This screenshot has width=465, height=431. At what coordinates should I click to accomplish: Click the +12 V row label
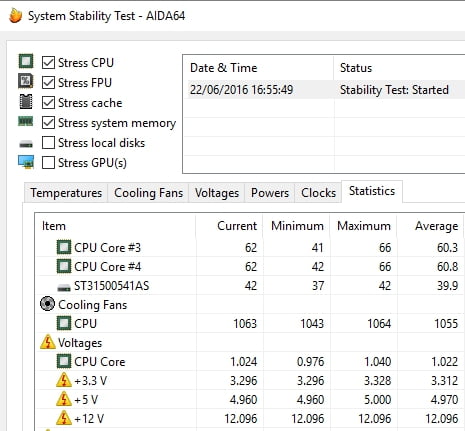[89, 419]
